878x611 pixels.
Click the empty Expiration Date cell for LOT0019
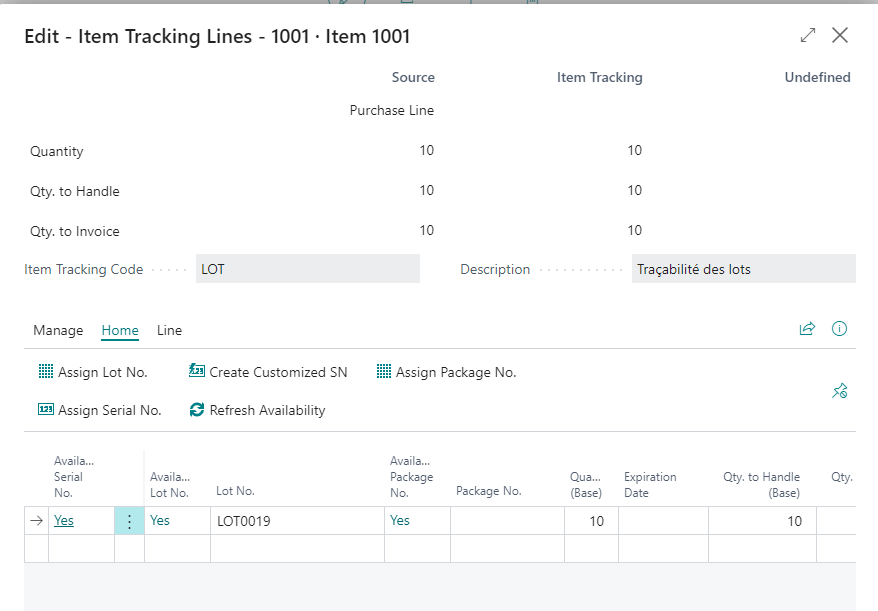coord(664,521)
